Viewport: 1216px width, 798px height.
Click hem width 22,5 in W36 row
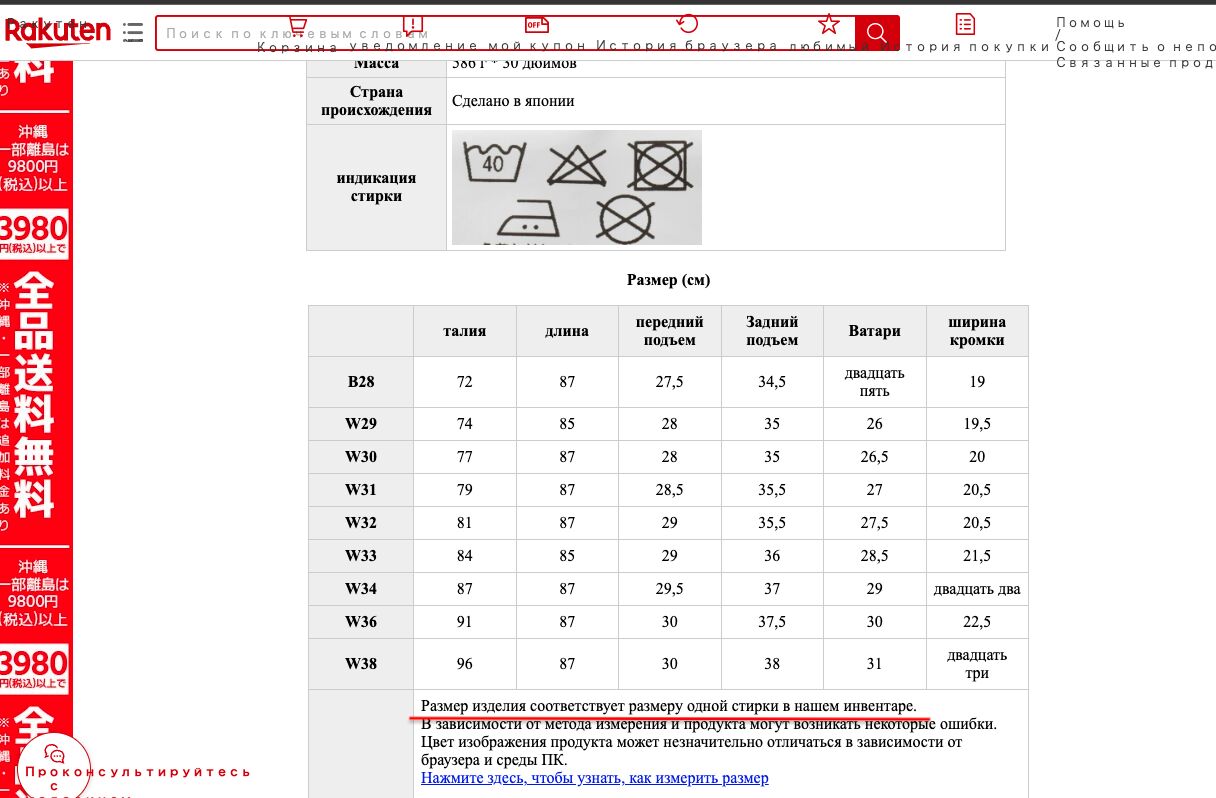click(x=977, y=622)
